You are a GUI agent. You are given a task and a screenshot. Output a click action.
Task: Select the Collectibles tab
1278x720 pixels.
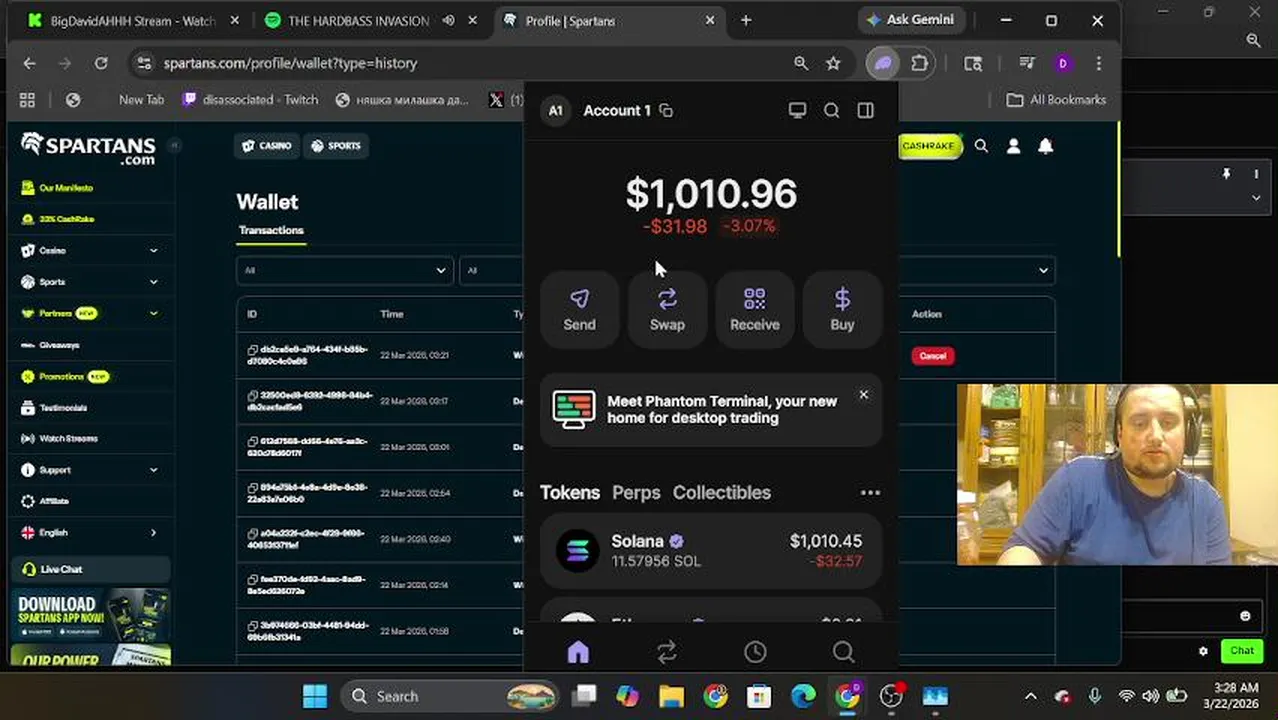721,493
